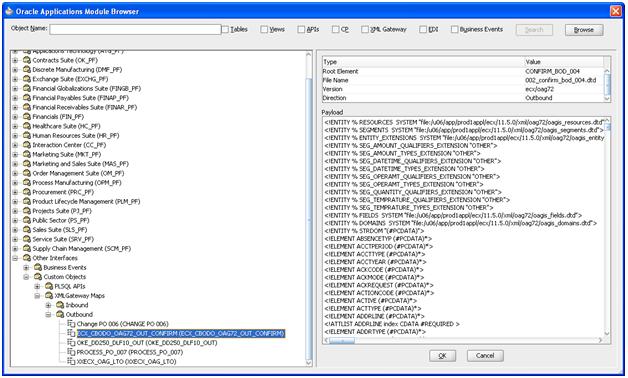Click the Outbound folder icon
The width and height of the screenshot is (628, 378).
coord(60,314)
